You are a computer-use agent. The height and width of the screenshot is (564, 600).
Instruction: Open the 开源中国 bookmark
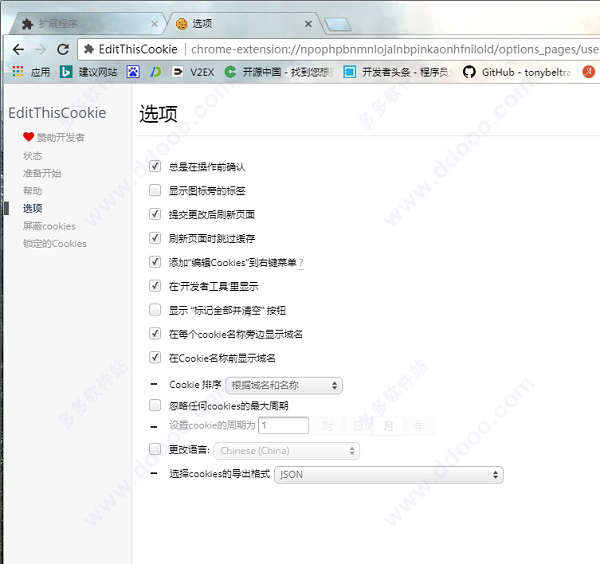[x=279, y=72]
